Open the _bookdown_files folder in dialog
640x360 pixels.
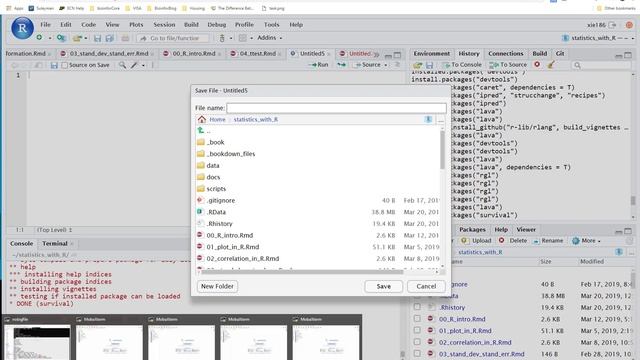[x=231, y=154]
